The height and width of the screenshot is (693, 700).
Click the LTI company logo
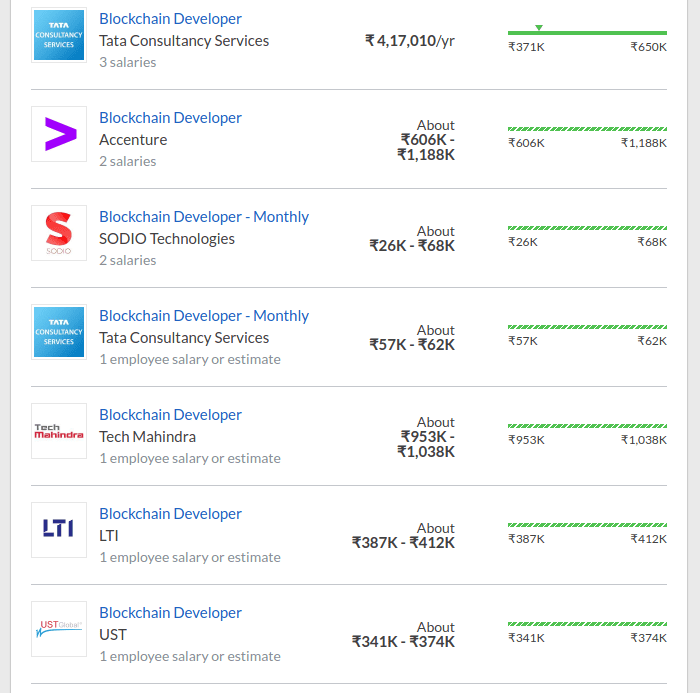pos(59,530)
